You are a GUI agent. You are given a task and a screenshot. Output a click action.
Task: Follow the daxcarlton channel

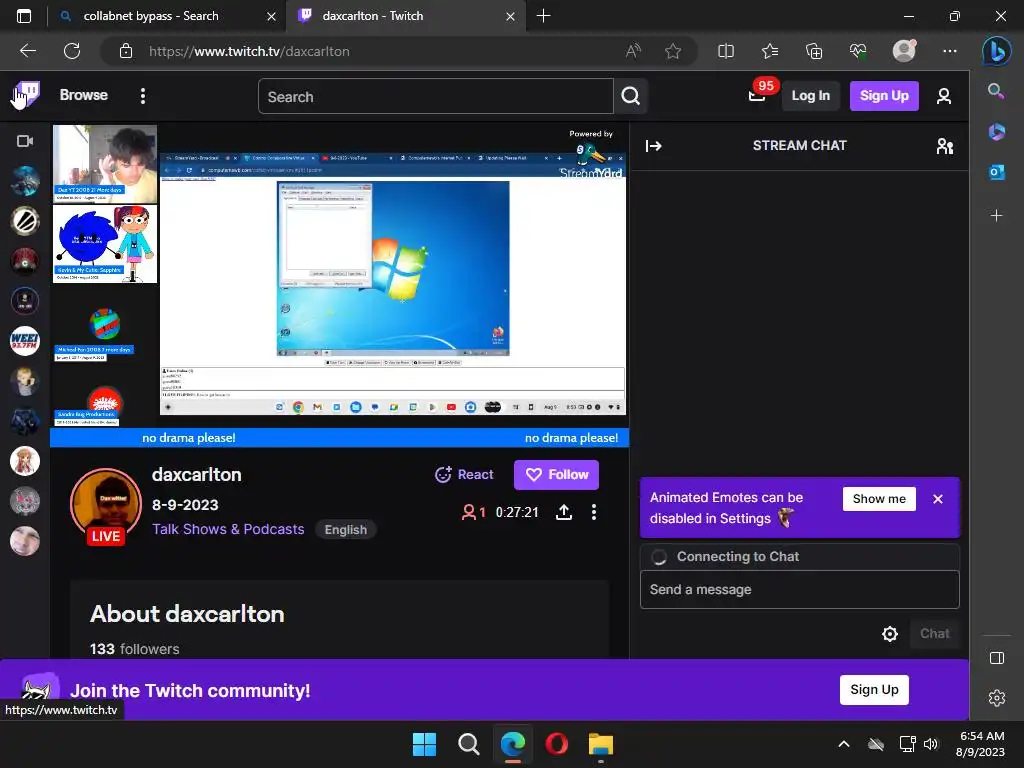[556, 475]
